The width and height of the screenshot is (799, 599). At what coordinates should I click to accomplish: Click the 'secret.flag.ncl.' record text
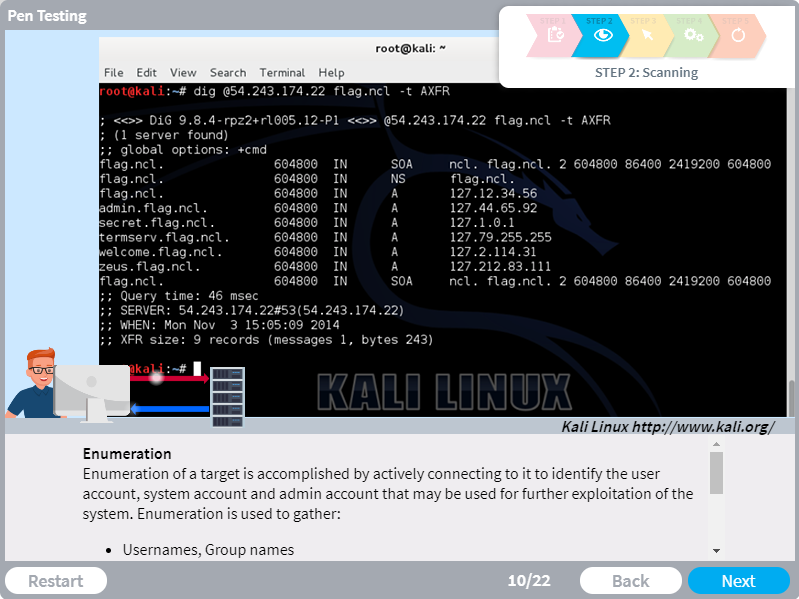[157, 223]
